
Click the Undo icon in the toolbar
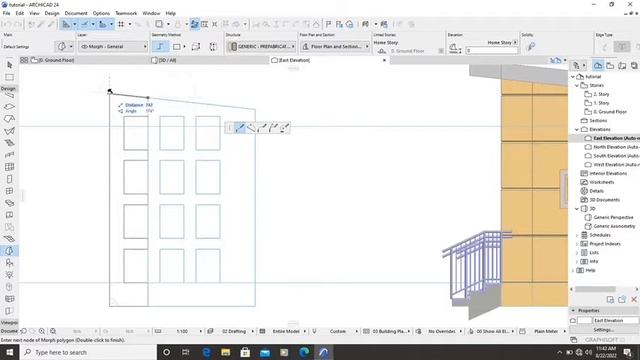(7, 24)
